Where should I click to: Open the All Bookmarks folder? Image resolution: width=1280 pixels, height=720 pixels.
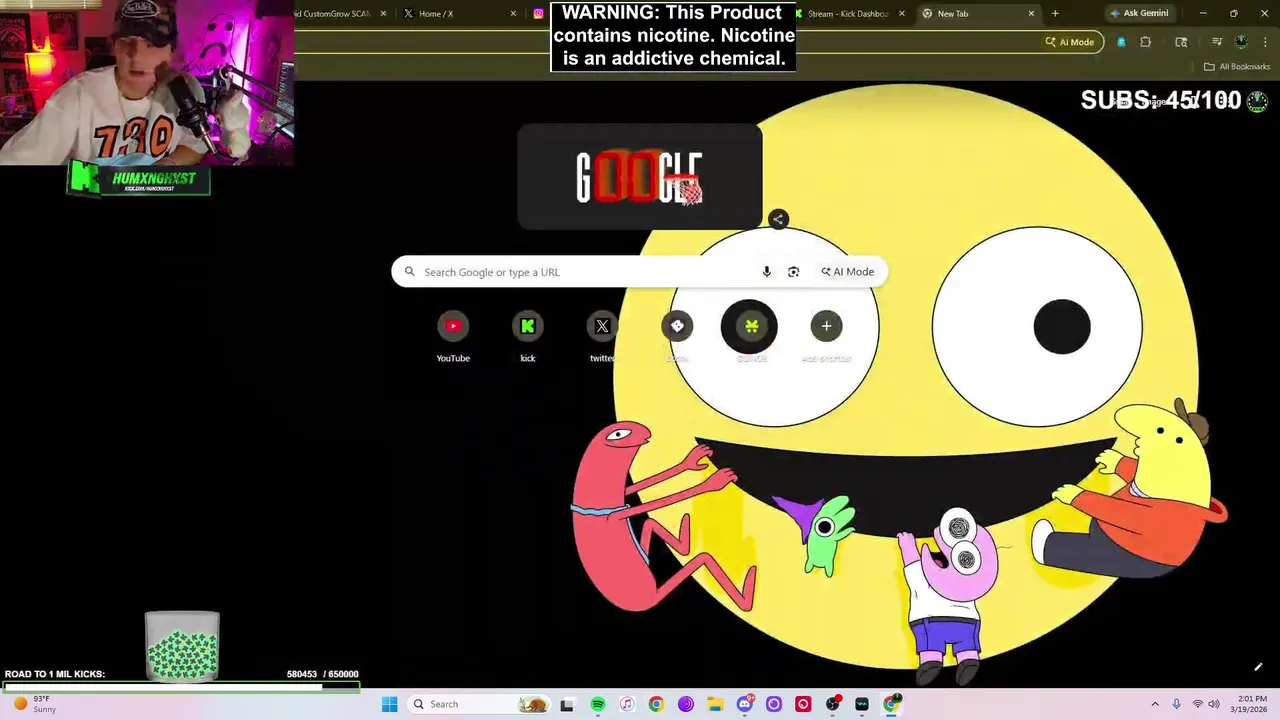(x=1237, y=67)
